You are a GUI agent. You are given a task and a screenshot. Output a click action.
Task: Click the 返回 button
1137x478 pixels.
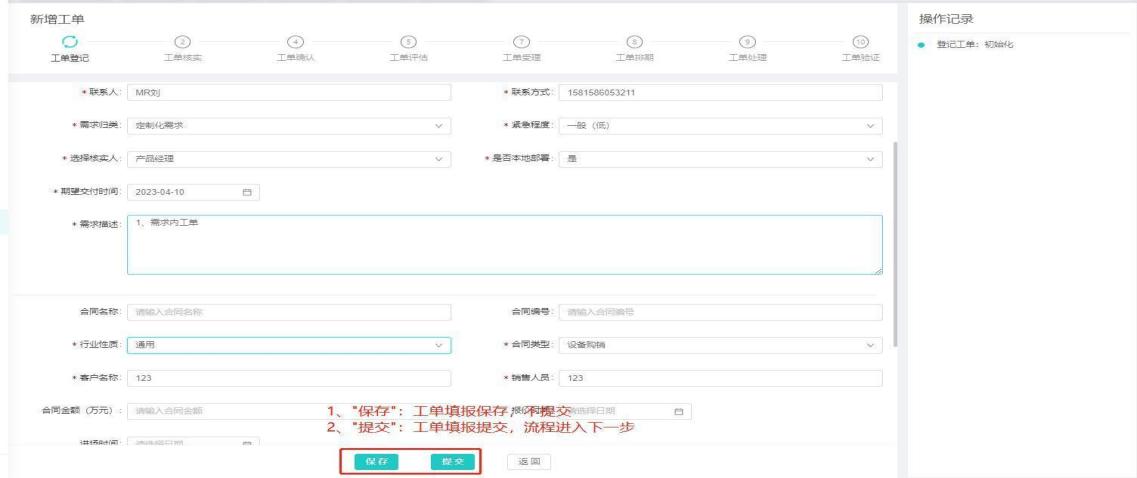click(x=529, y=461)
